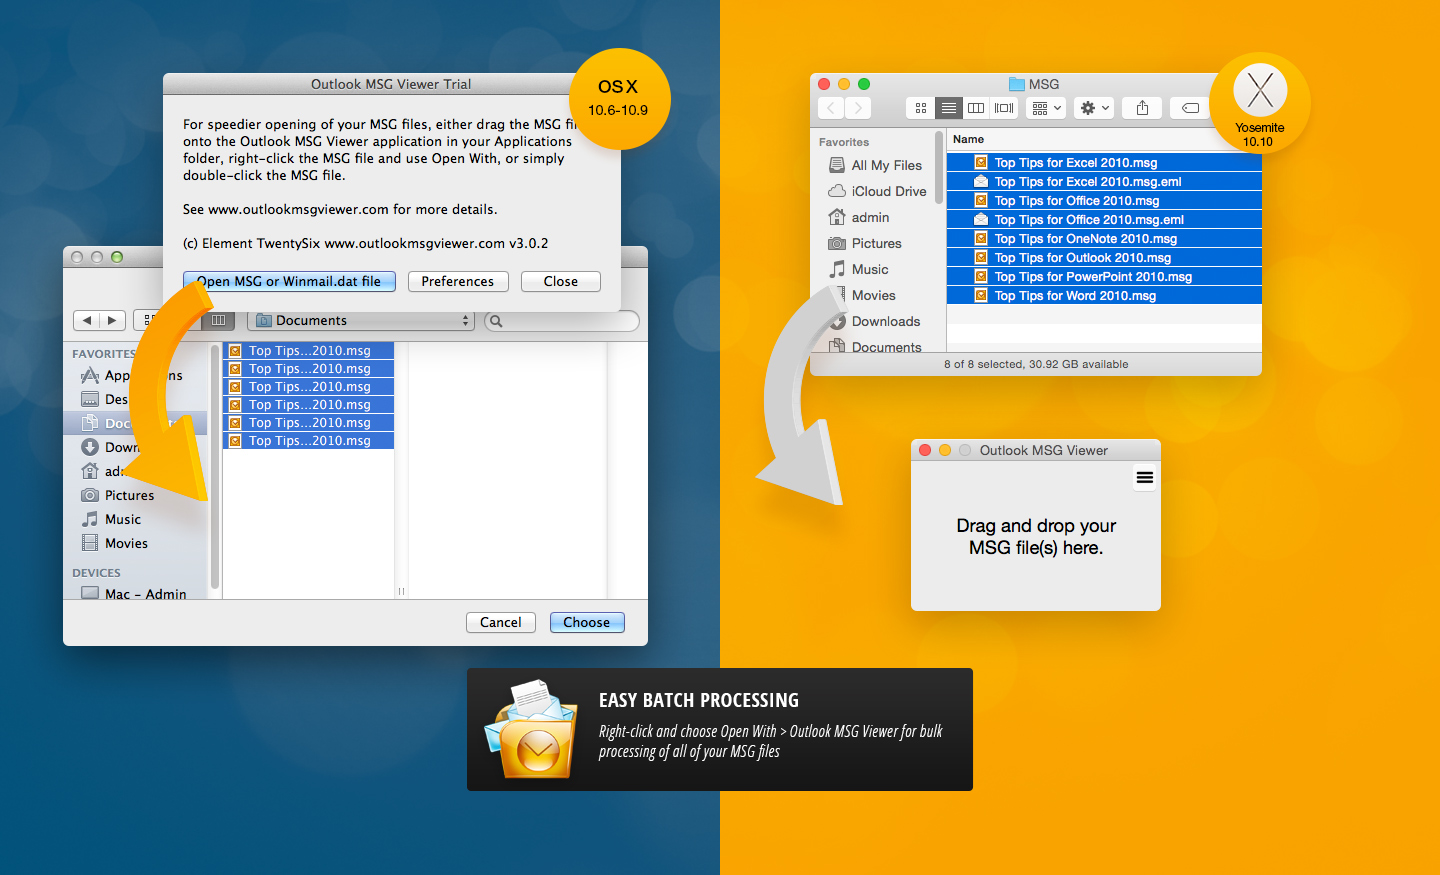Click Outlook icon beside Top Tips for Word 2010.msg
The height and width of the screenshot is (875, 1440).
tap(981, 296)
